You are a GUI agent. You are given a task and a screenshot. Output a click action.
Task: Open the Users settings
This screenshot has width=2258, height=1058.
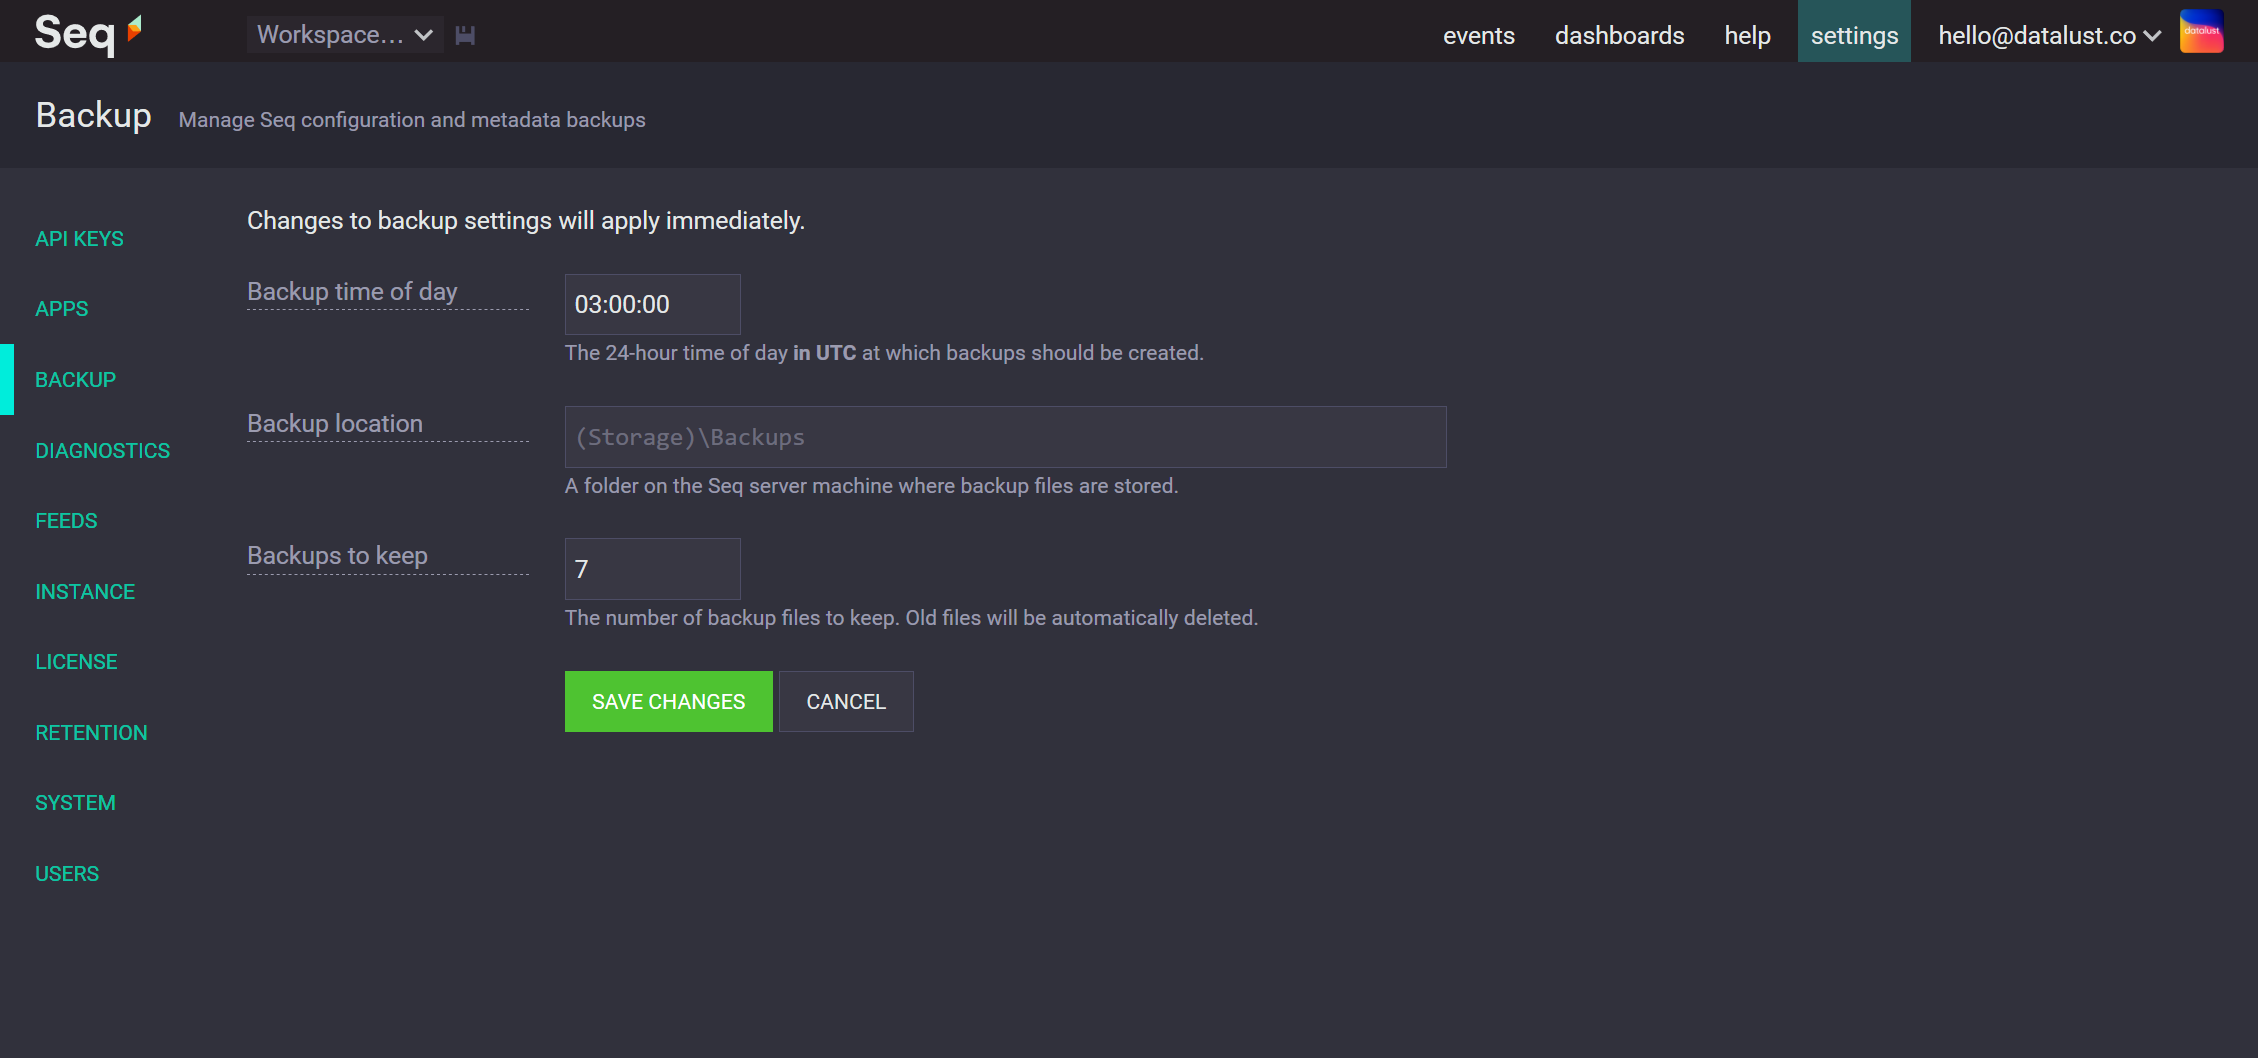pyautogui.click(x=67, y=874)
